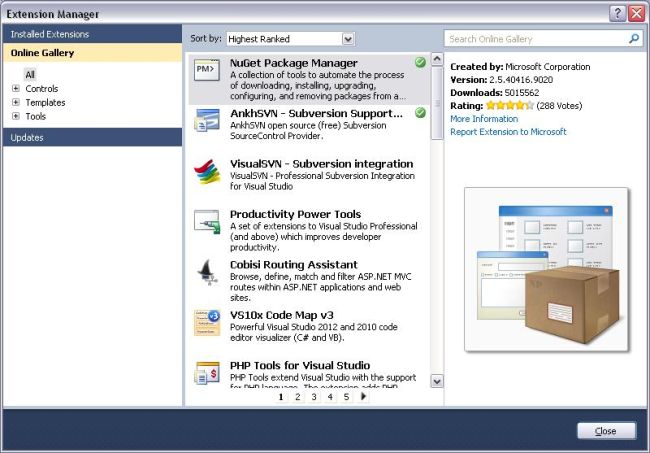Click the Productivity Power Tools drill icon
The height and width of the screenshot is (453, 650).
(x=207, y=222)
